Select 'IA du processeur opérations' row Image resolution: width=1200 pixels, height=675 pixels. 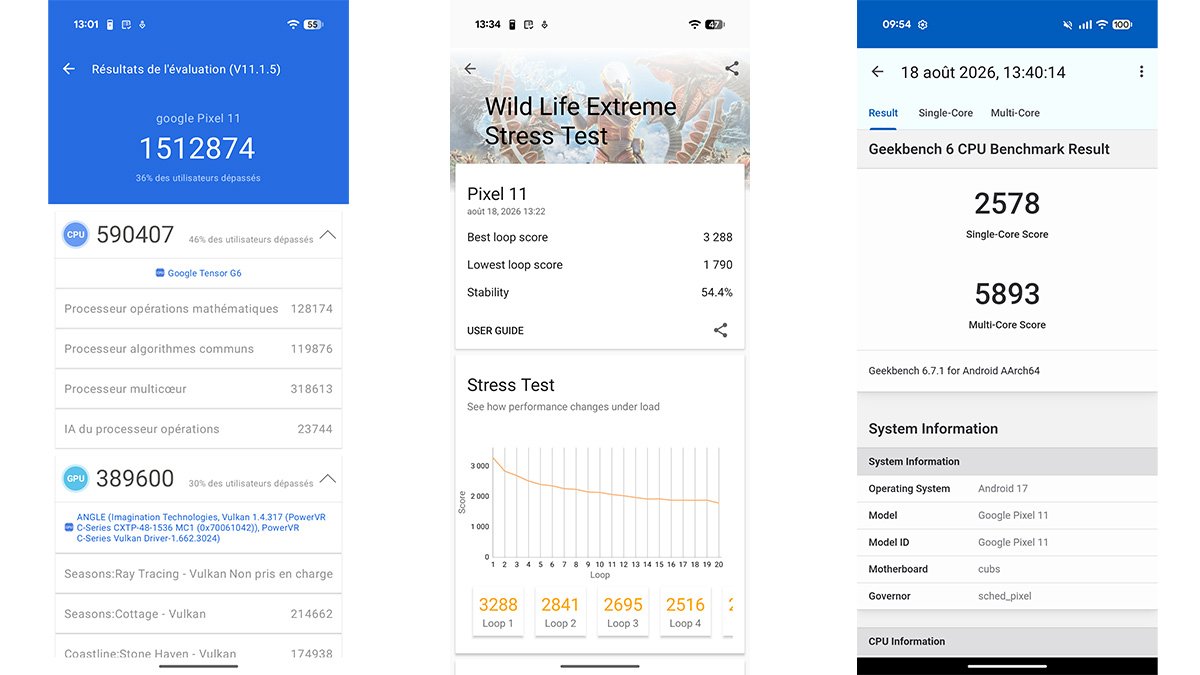198,429
